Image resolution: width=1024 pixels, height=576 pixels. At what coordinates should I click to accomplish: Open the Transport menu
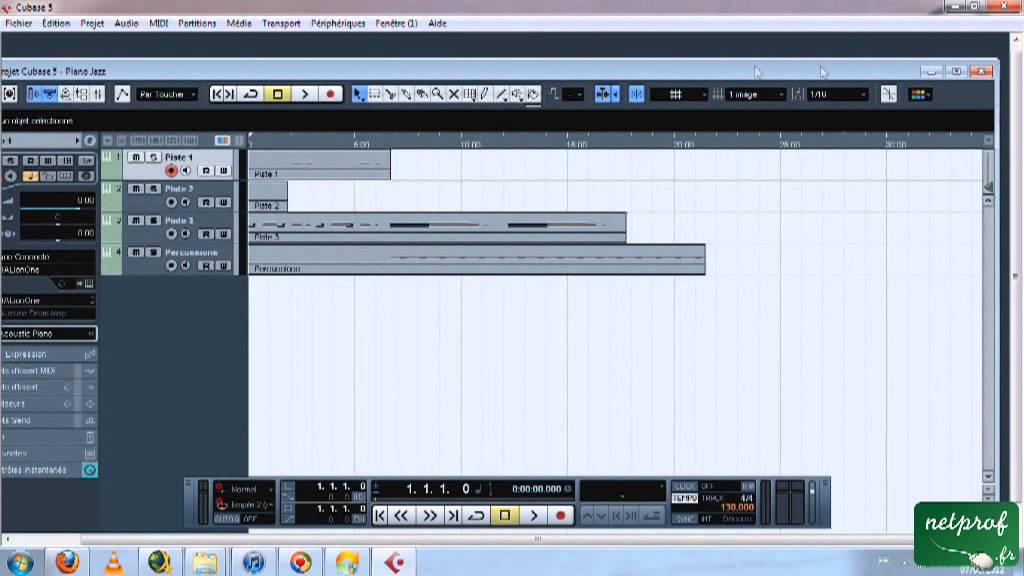coord(281,24)
